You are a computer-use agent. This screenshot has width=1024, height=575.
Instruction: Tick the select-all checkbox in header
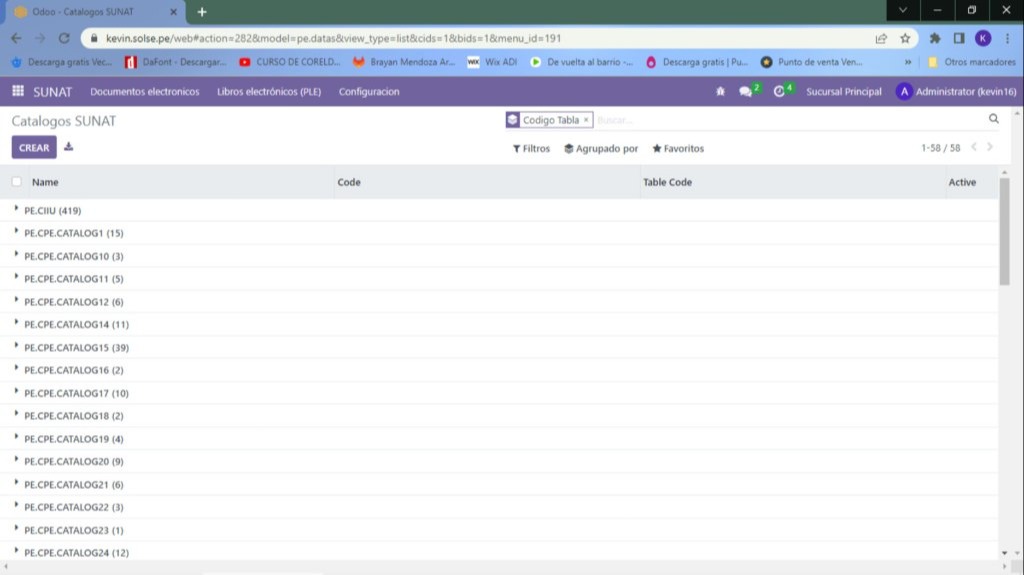(x=16, y=182)
